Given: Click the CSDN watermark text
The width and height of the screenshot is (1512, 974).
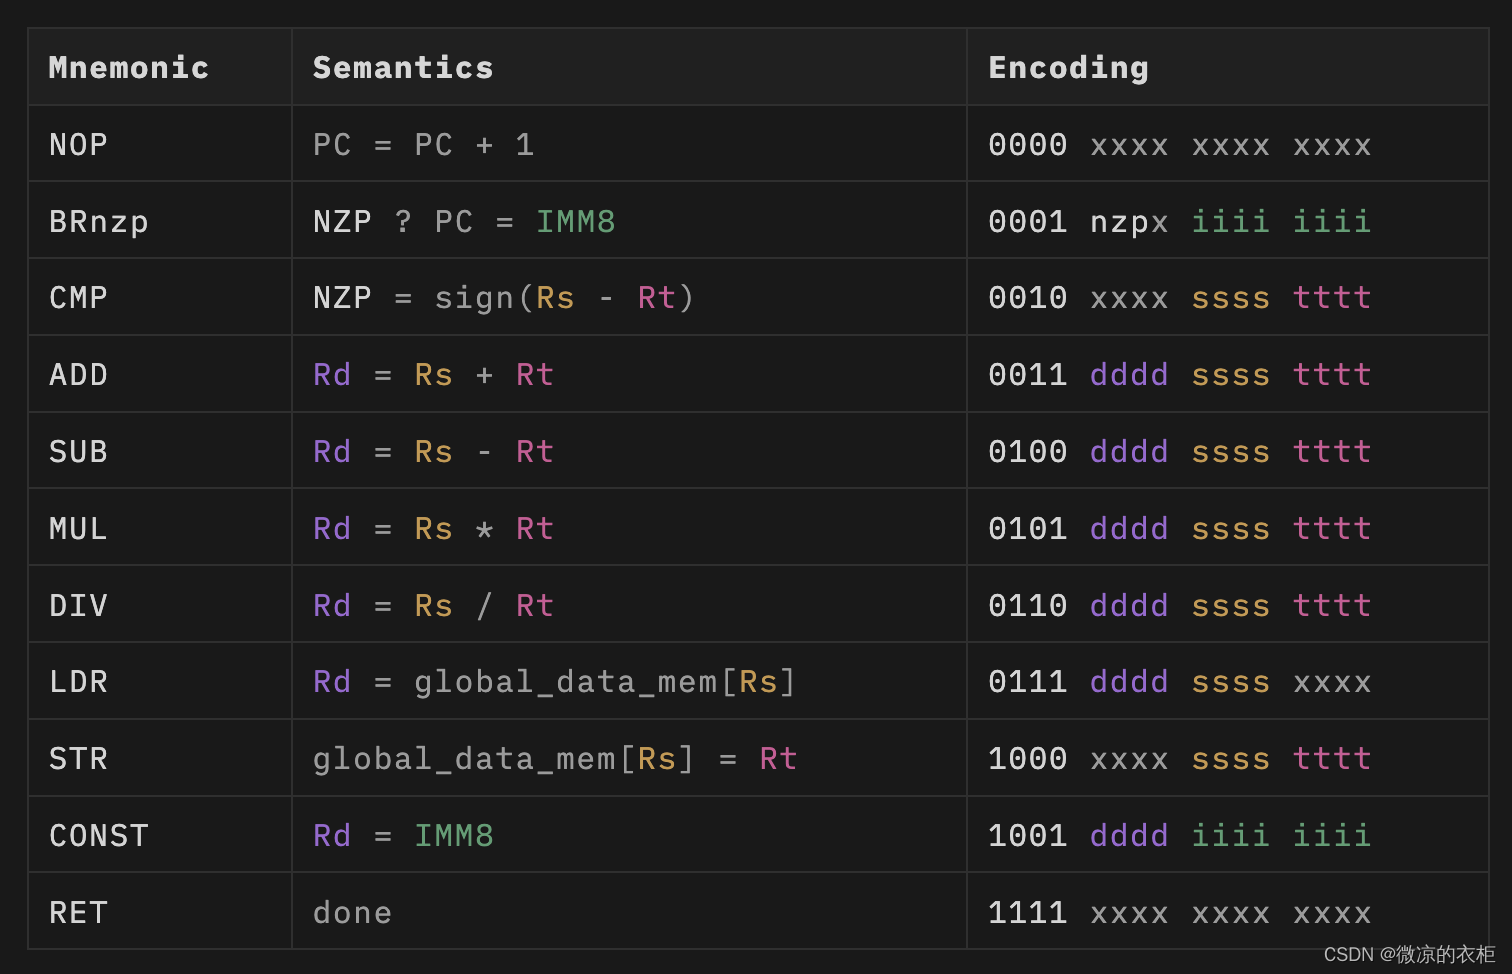Looking at the screenshot, I should tap(1408, 955).
